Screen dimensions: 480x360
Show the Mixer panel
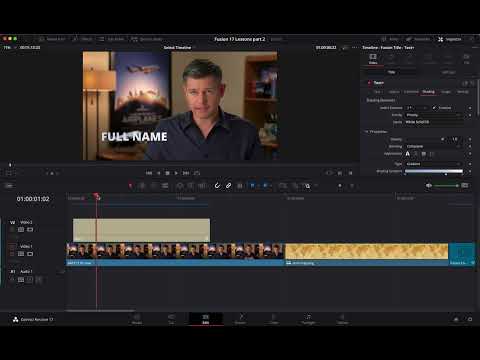tap(390, 39)
